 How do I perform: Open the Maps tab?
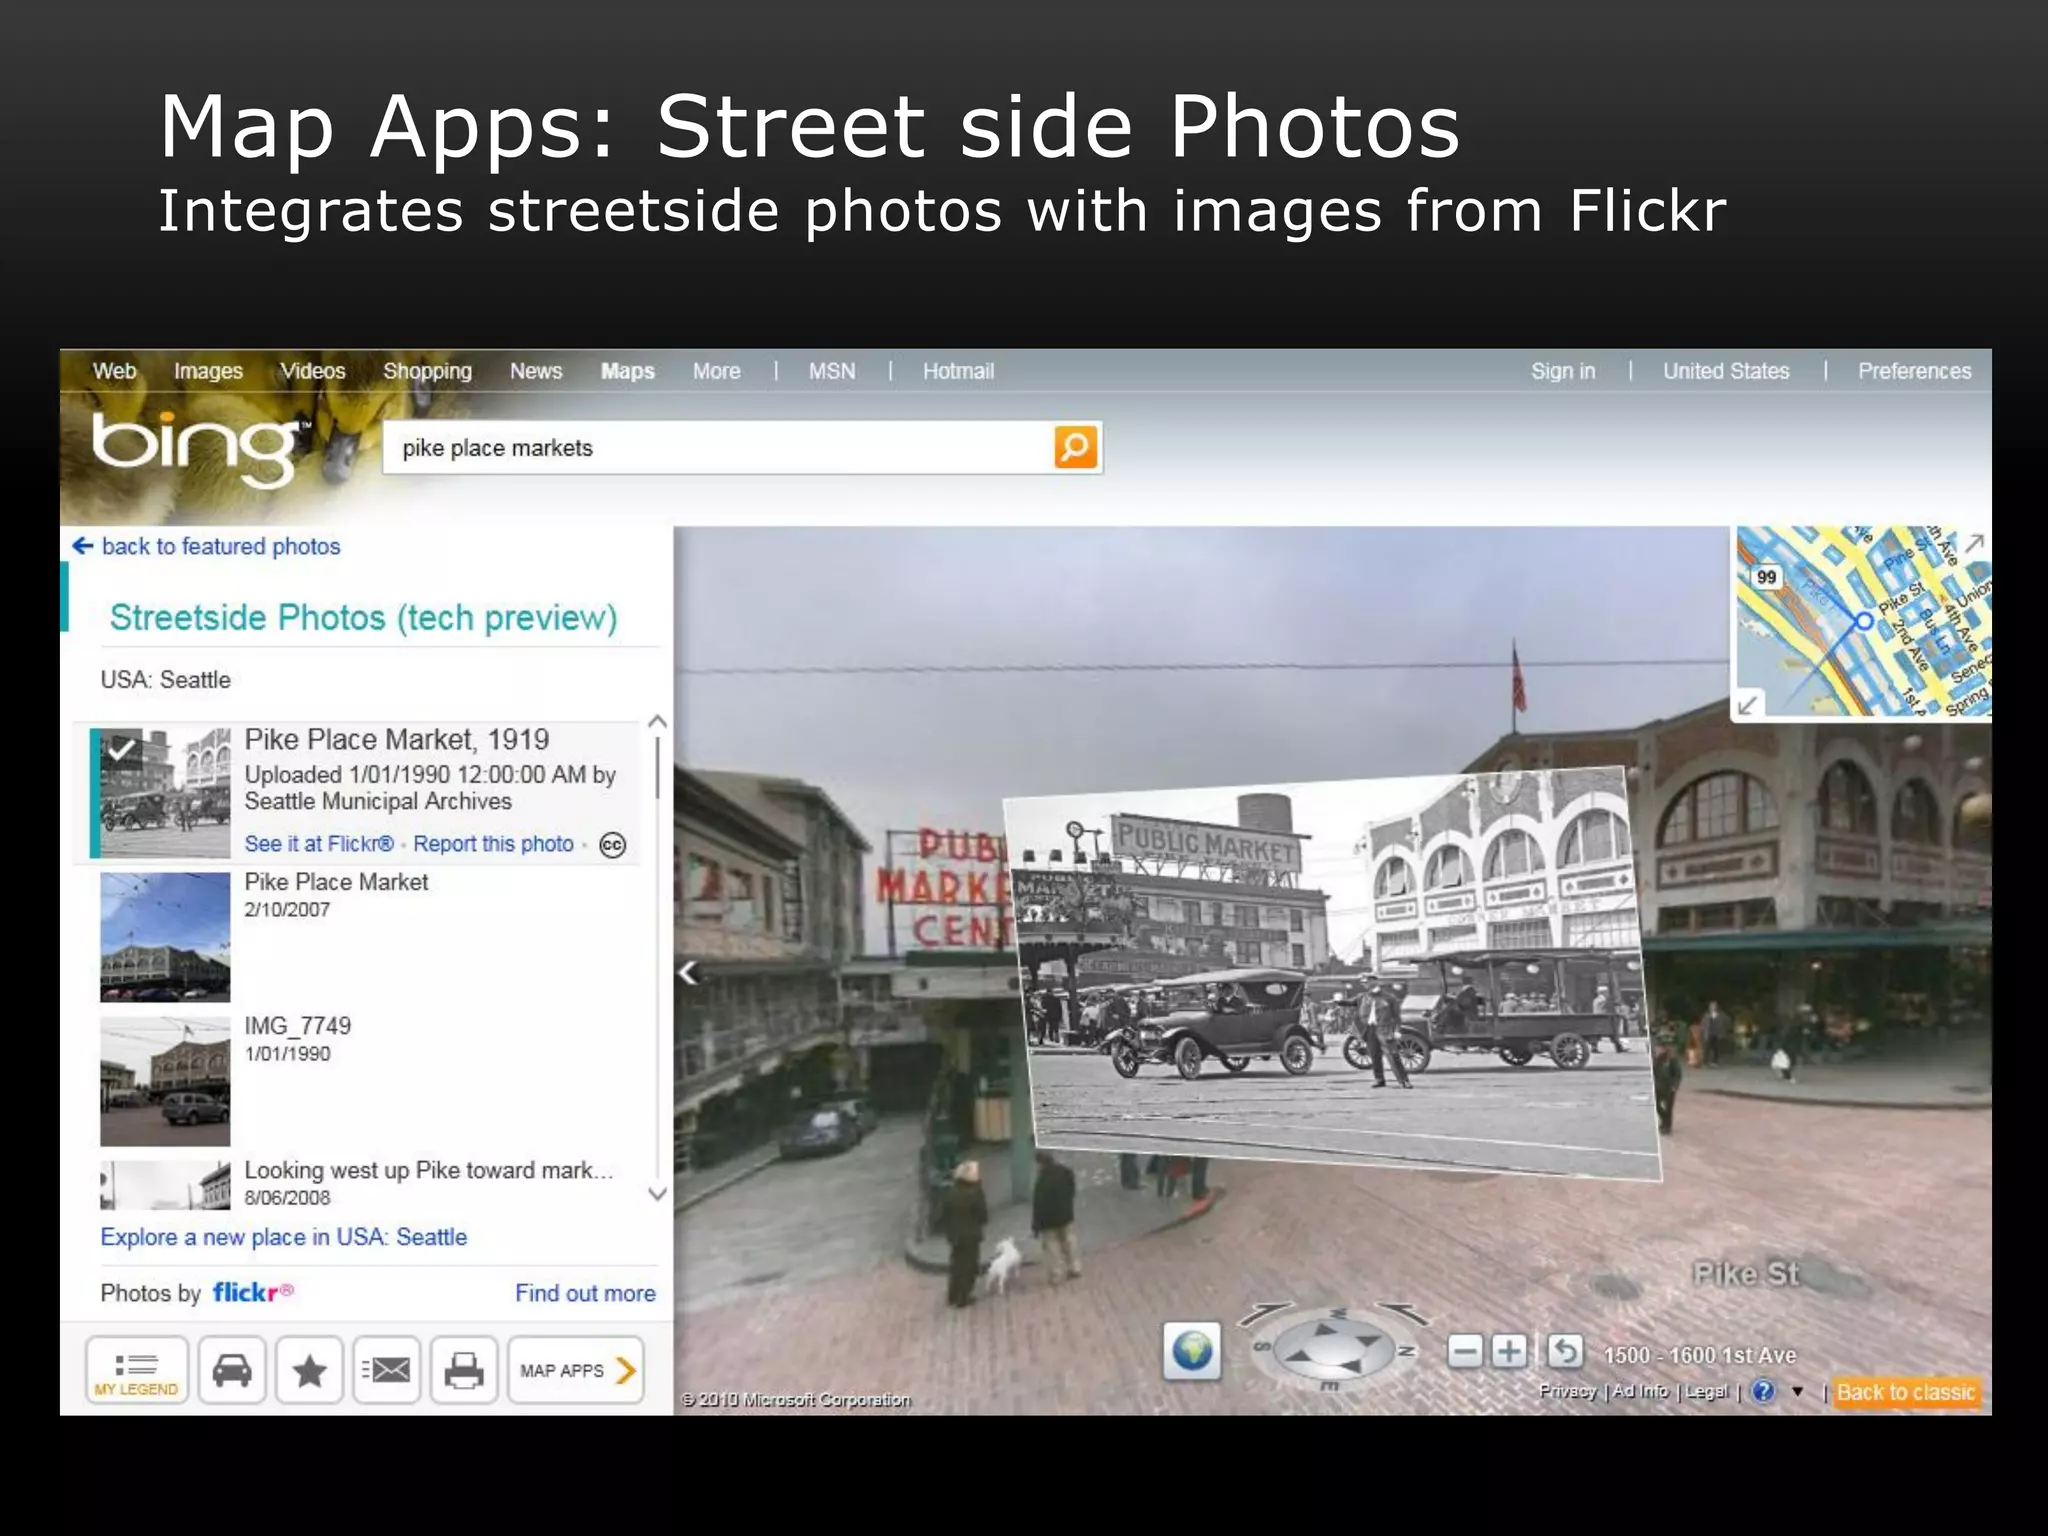pos(628,371)
